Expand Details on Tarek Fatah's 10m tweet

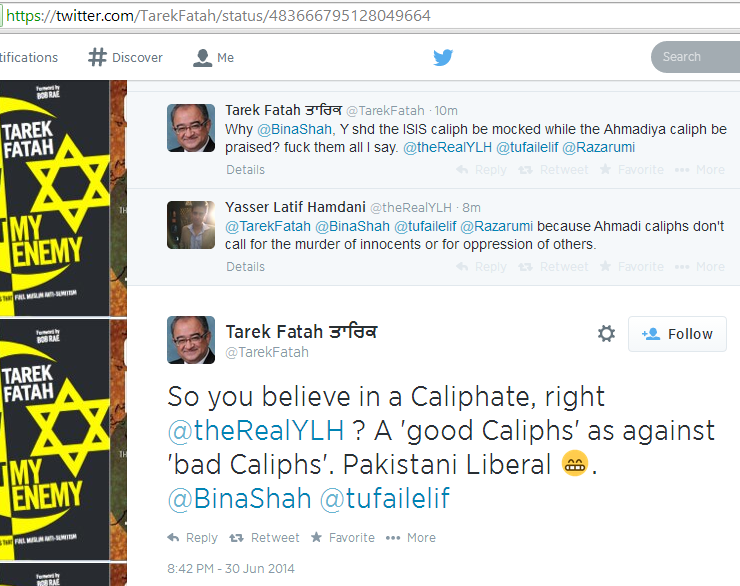[x=245, y=170]
